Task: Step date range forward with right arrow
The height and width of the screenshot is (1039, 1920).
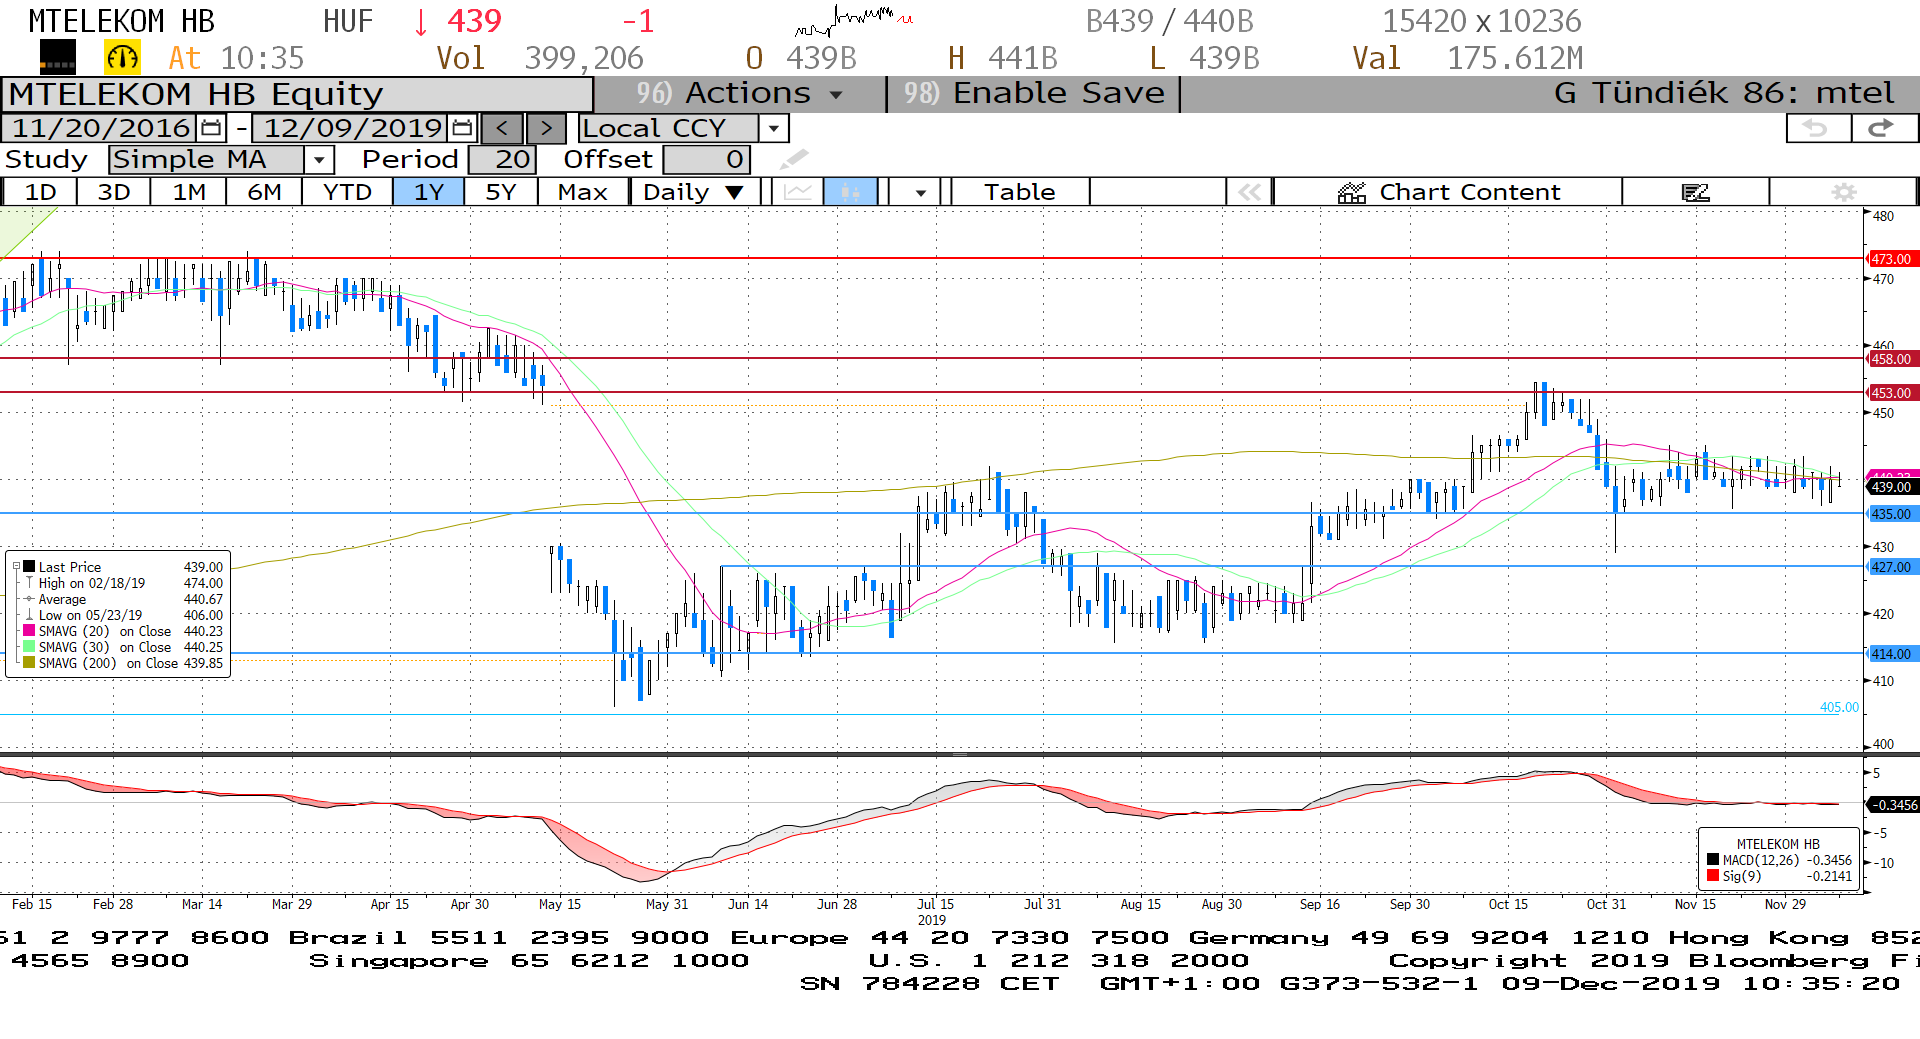Action: pos(546,128)
